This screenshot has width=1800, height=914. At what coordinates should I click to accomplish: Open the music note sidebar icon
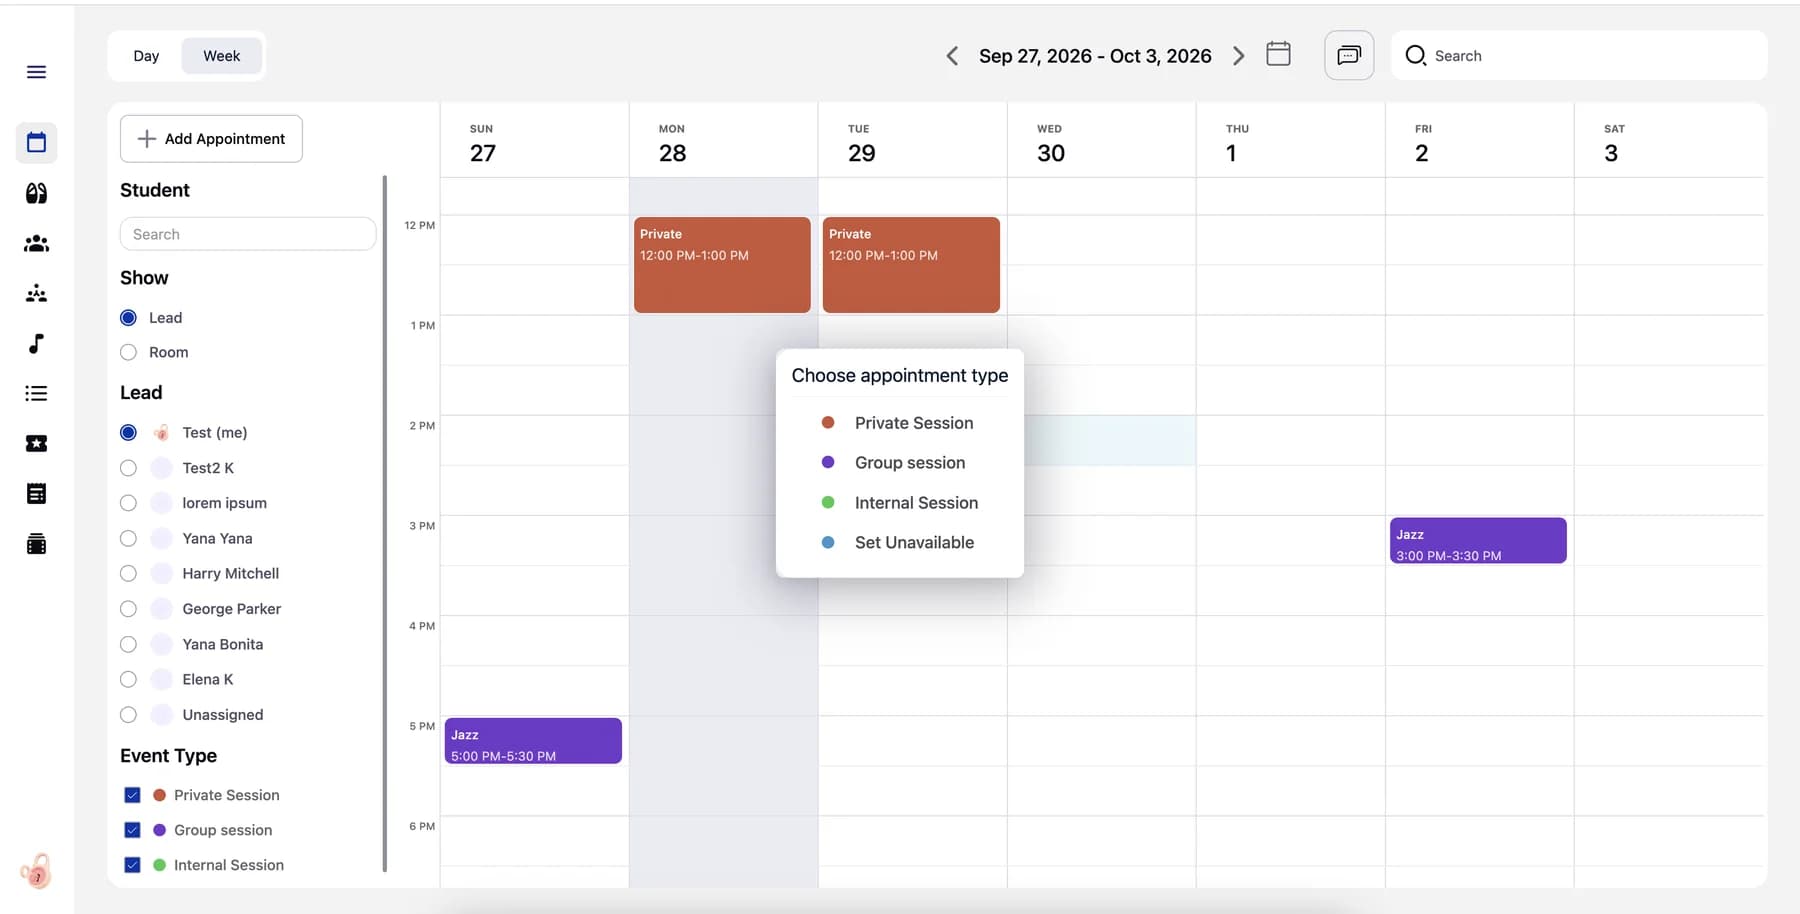[36, 343]
